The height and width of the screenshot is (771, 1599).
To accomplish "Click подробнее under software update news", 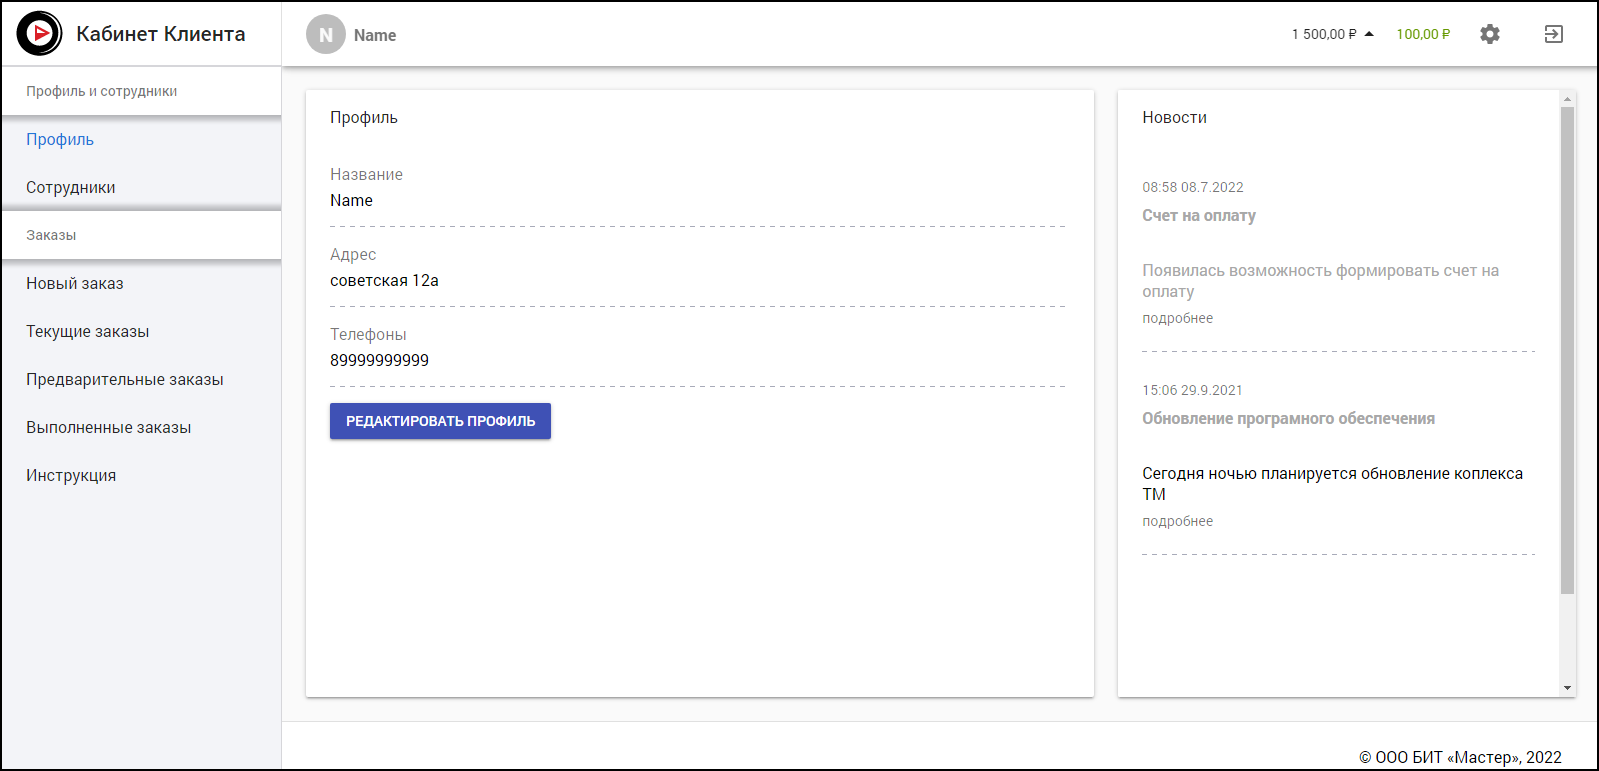I will click(1177, 521).
